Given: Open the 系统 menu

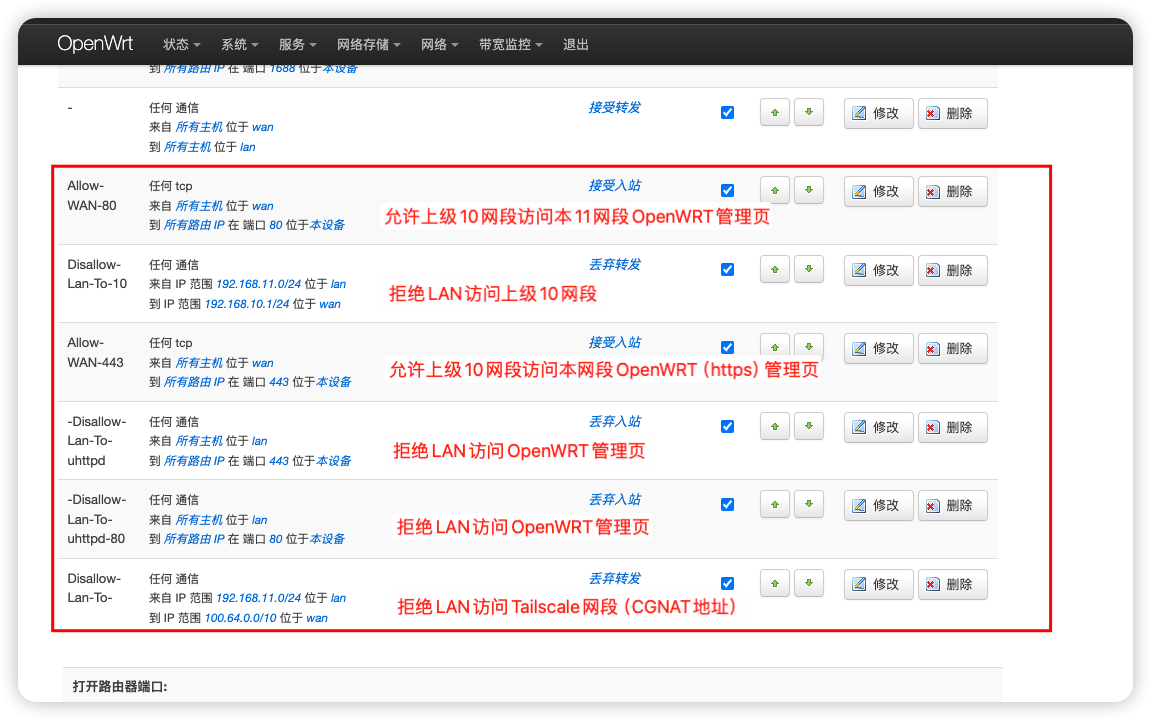Looking at the screenshot, I should click(239, 45).
